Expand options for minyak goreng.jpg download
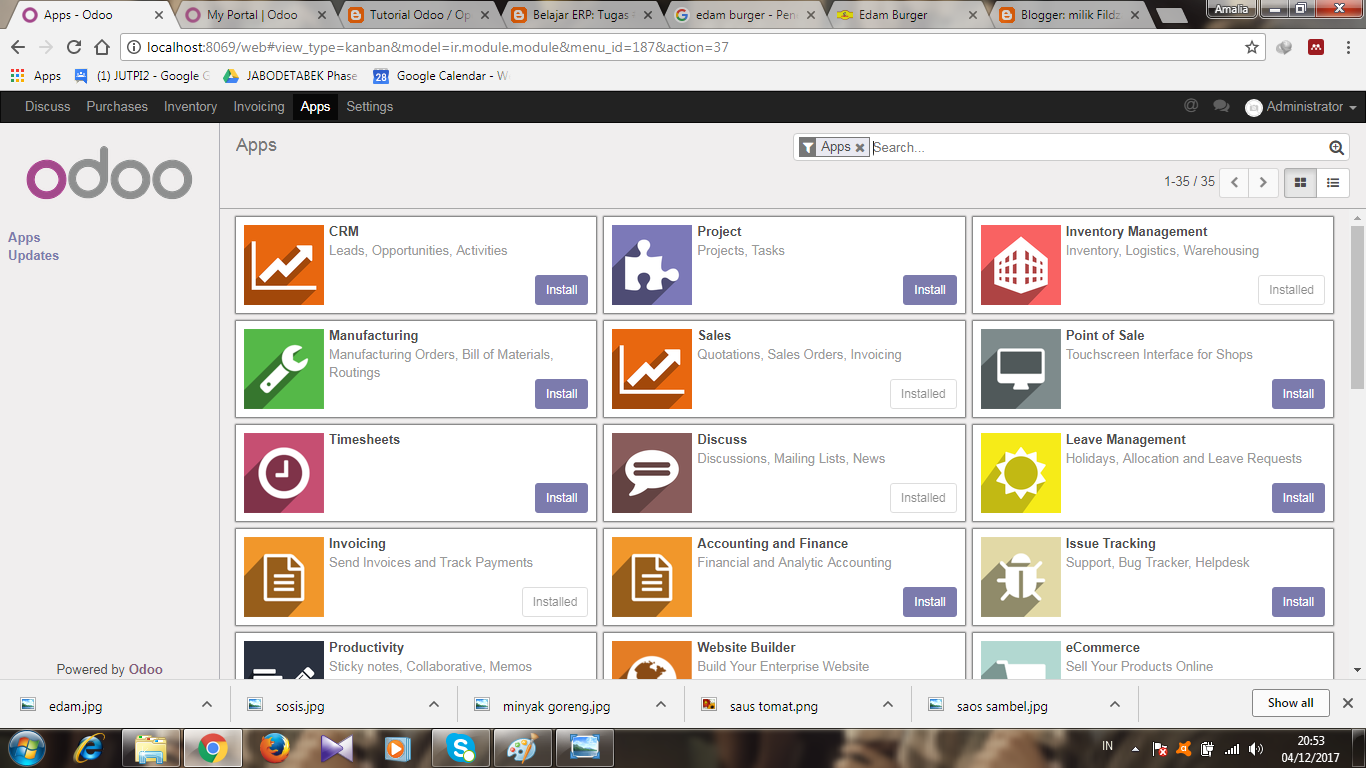 (x=661, y=704)
